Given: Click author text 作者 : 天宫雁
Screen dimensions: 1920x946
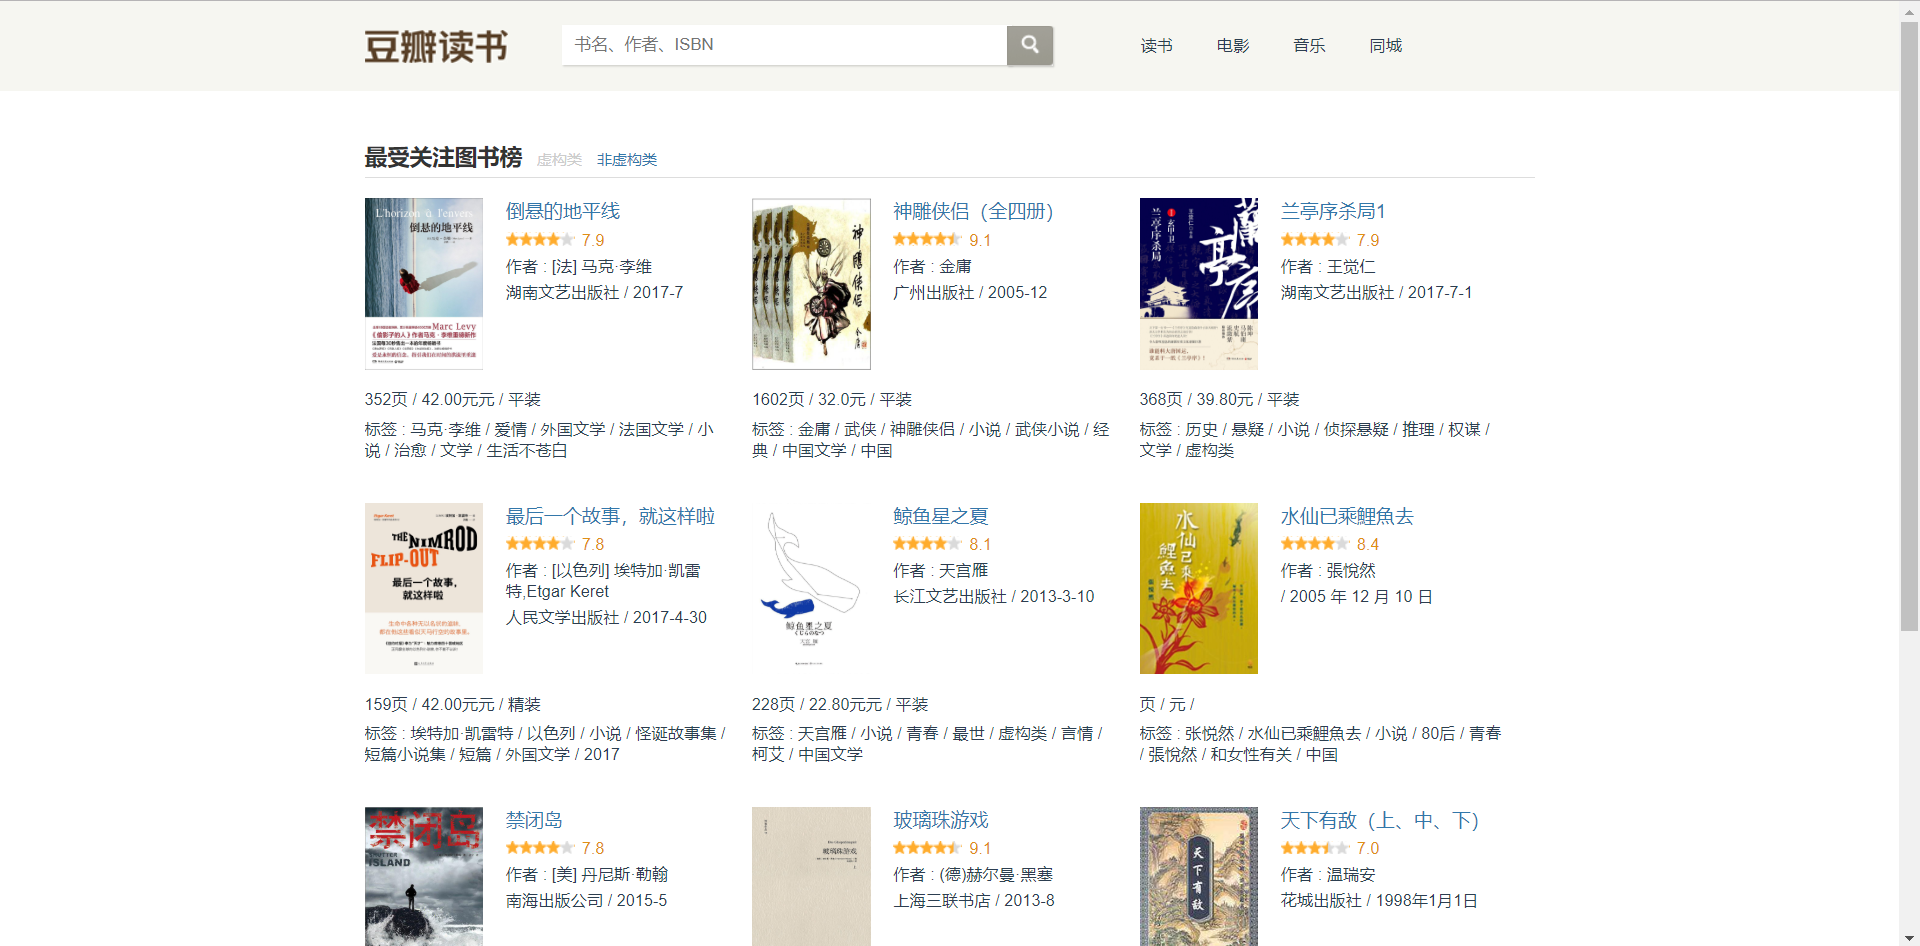Looking at the screenshot, I should [940, 570].
